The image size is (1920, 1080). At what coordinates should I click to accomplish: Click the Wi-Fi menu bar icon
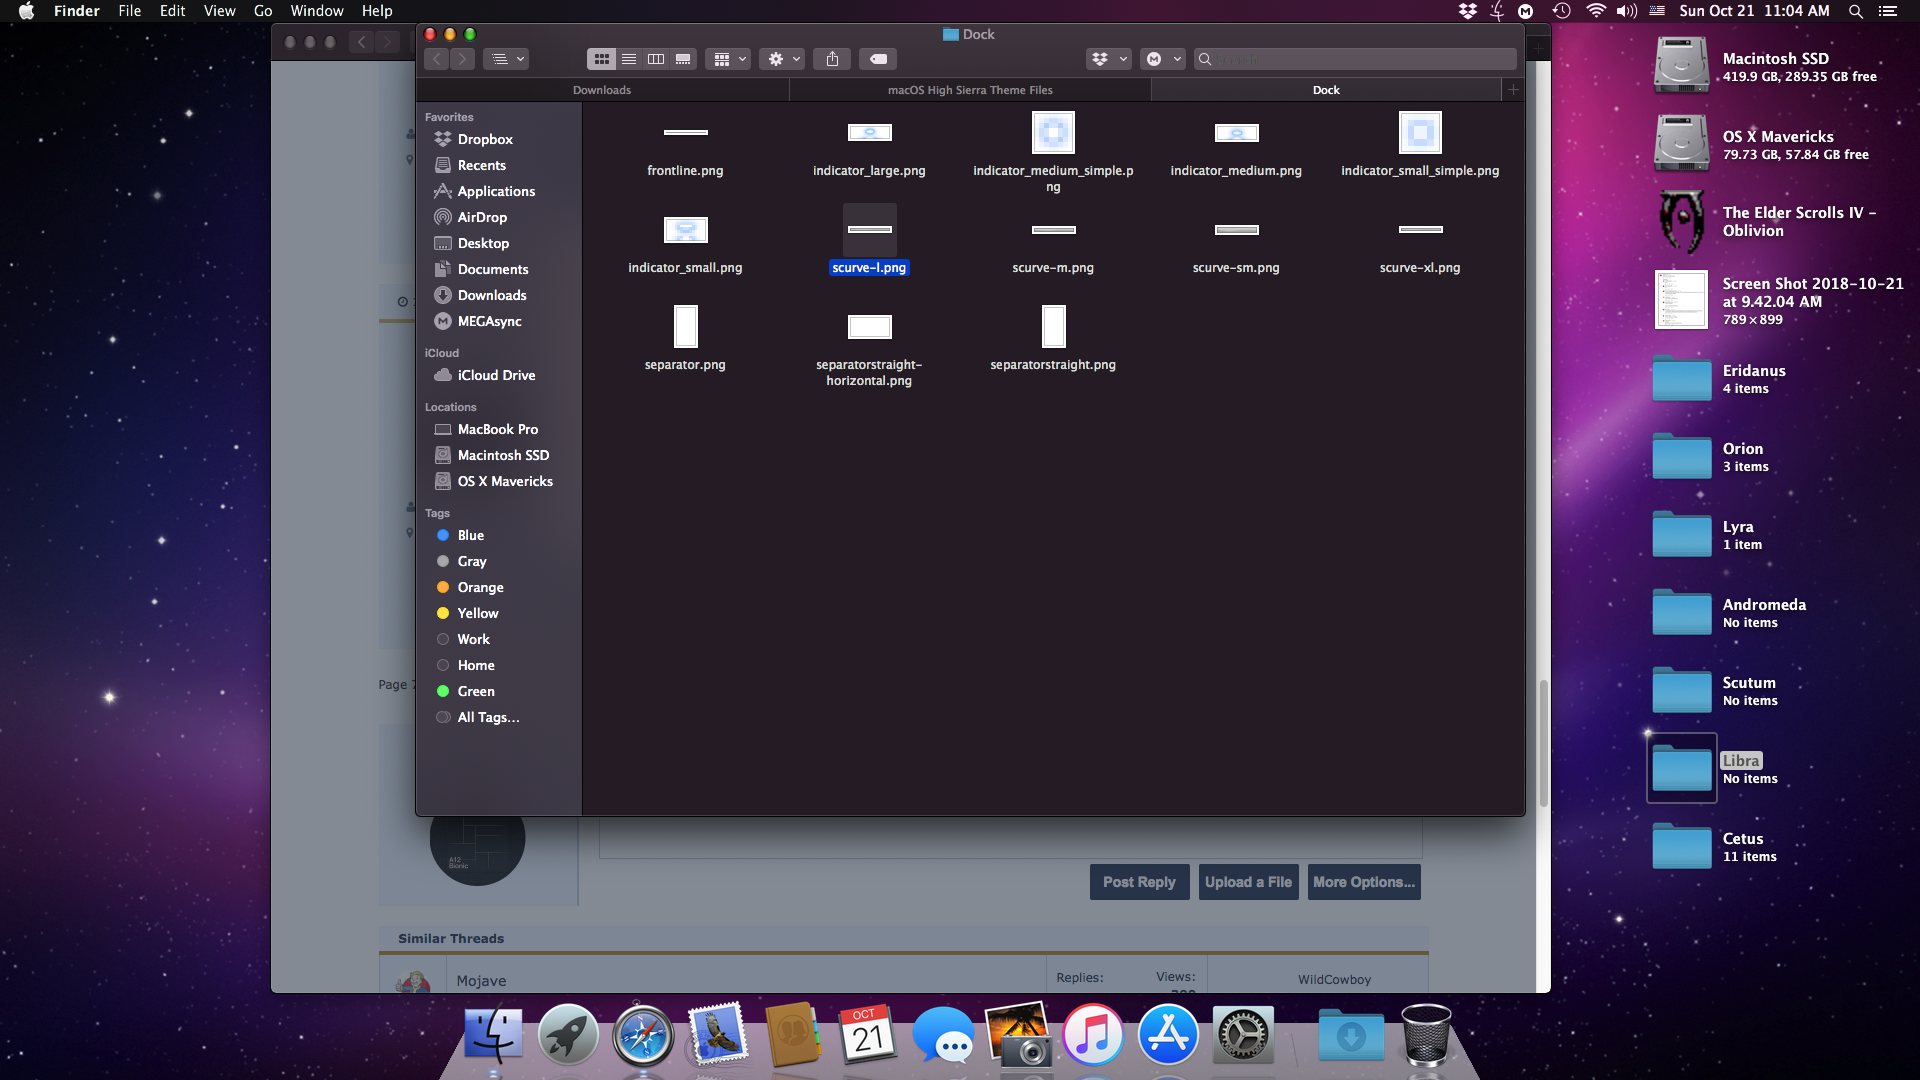(x=1596, y=11)
